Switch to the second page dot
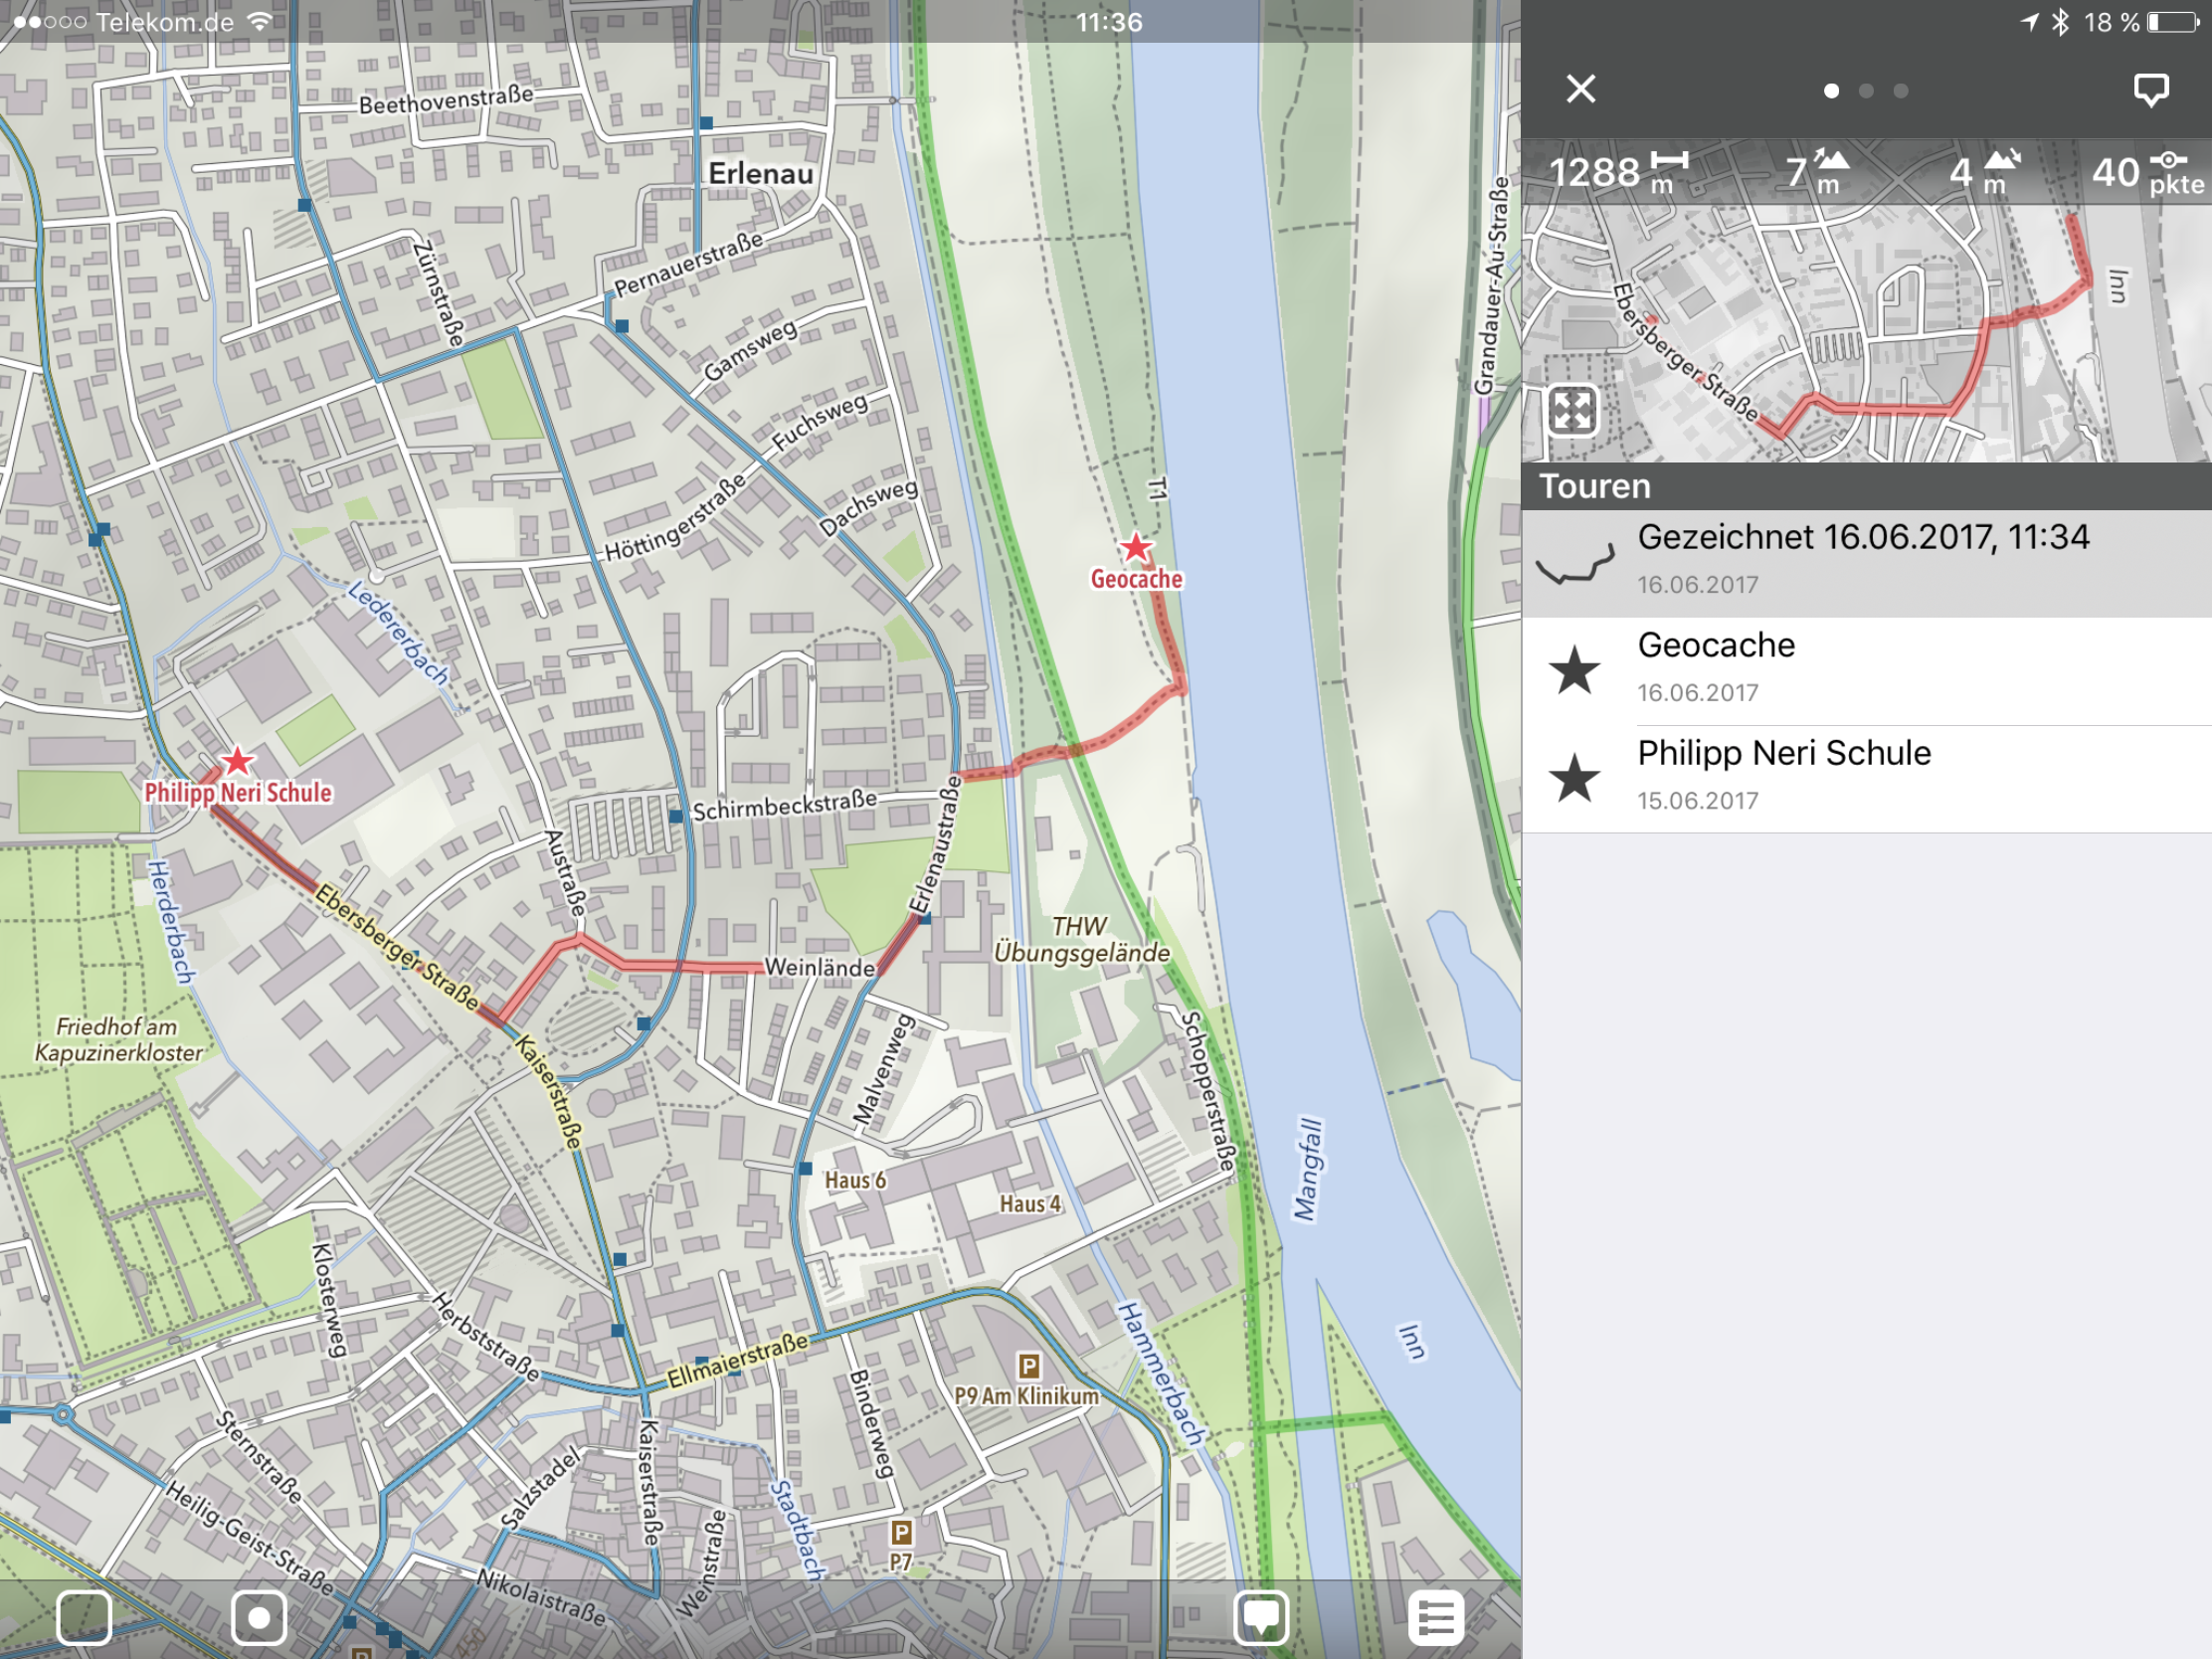2212x1659 pixels. point(1866,91)
